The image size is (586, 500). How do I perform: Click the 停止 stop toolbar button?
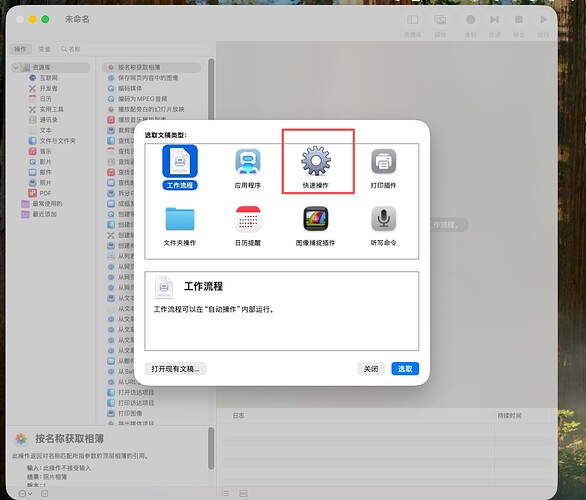(x=519, y=19)
